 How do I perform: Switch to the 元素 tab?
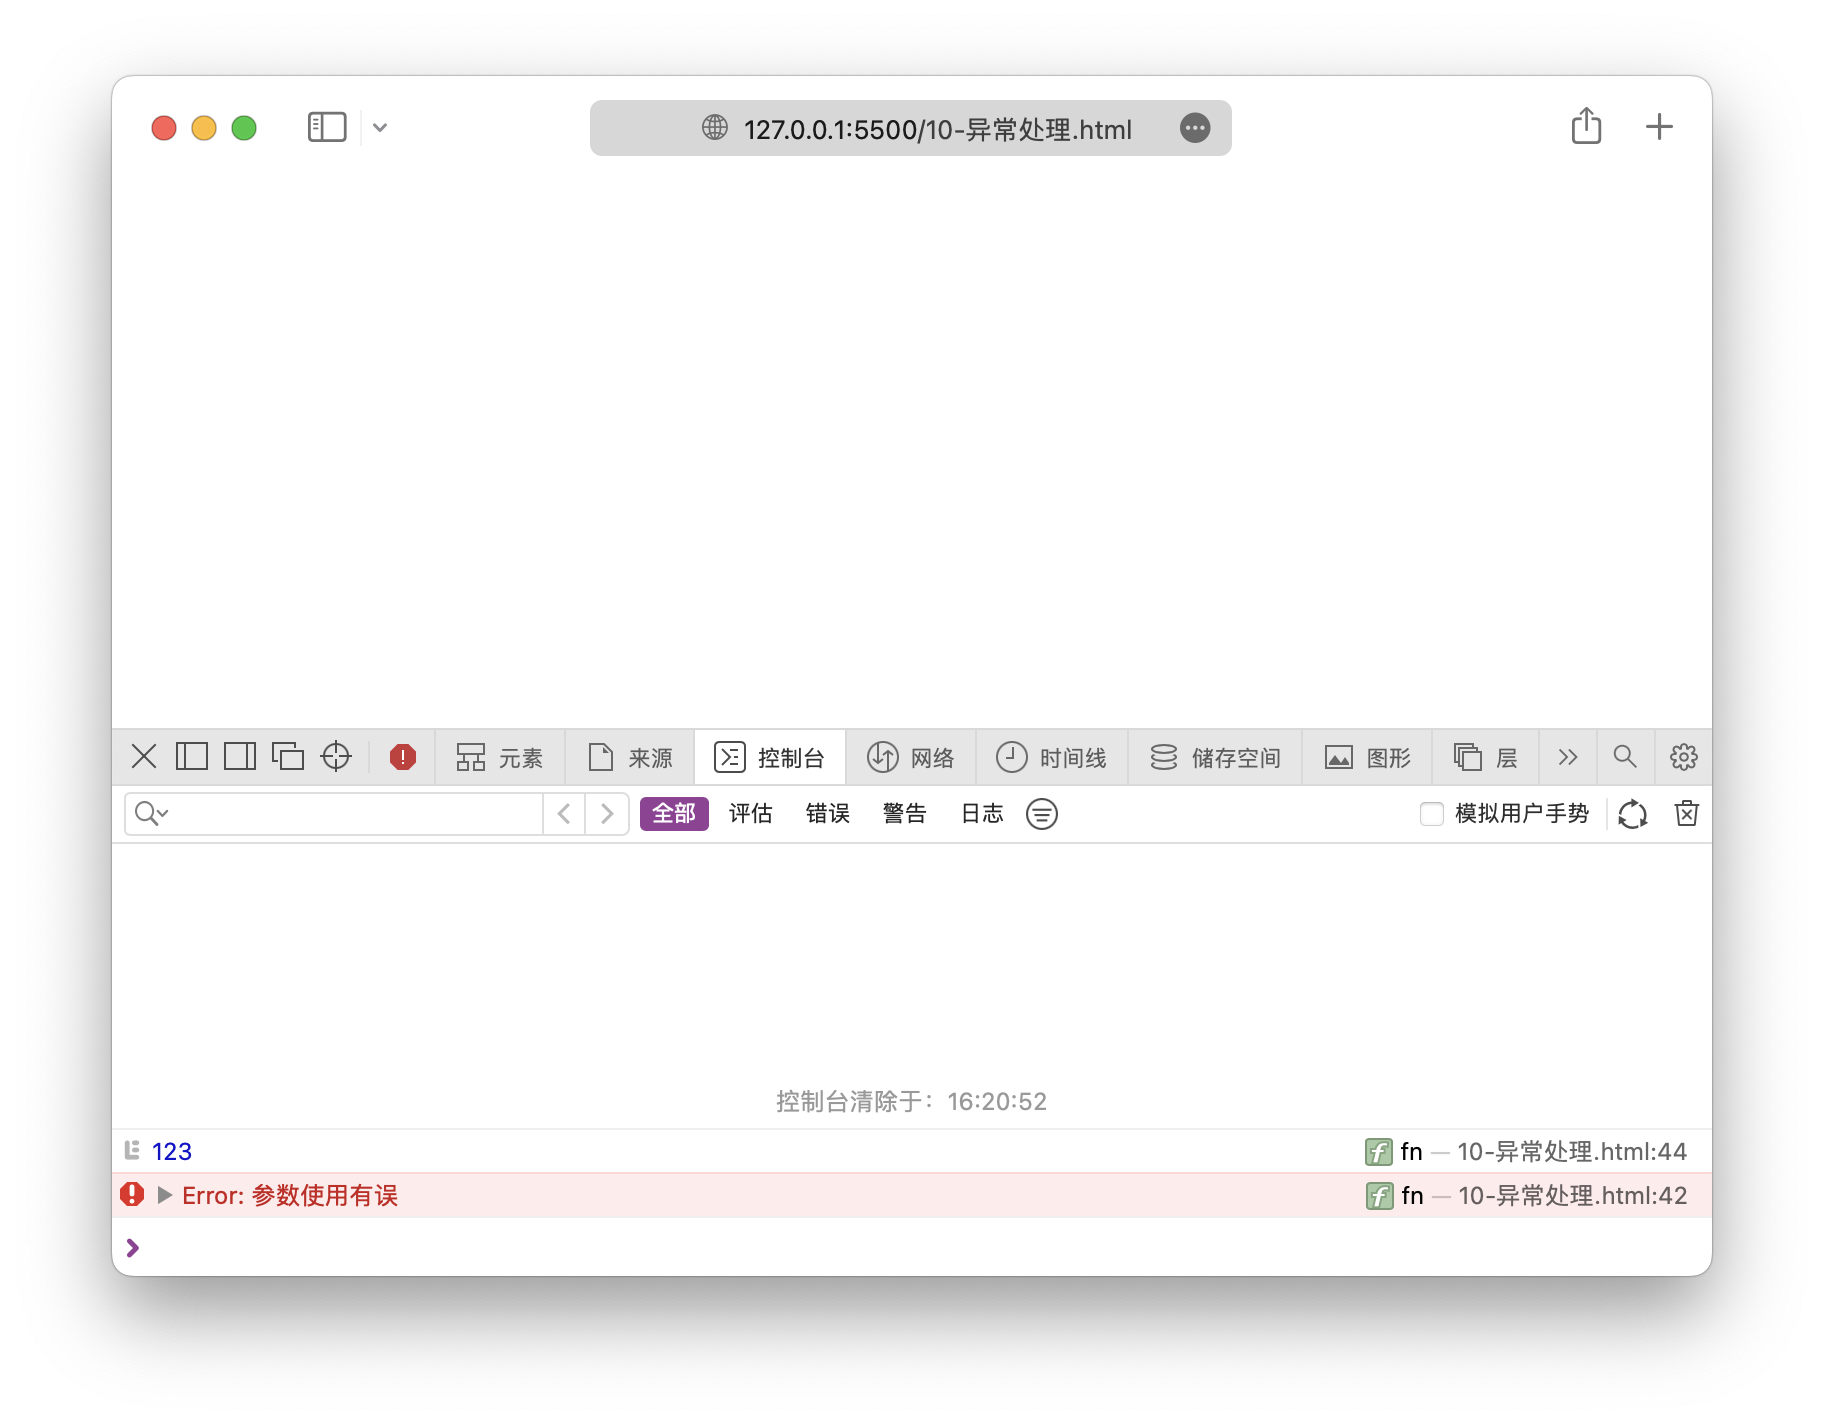click(500, 757)
